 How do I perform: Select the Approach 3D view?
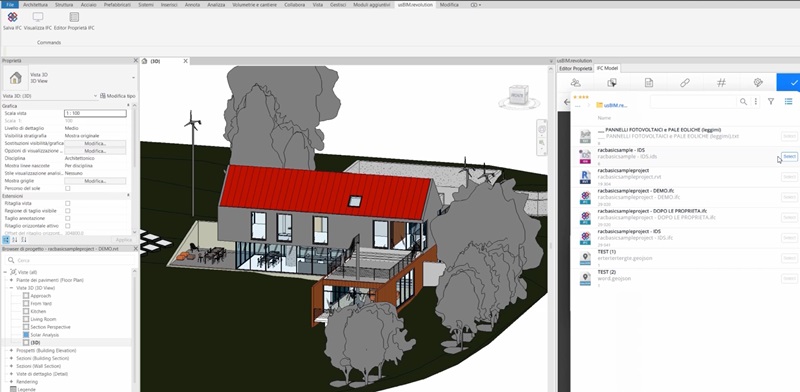click(x=41, y=296)
